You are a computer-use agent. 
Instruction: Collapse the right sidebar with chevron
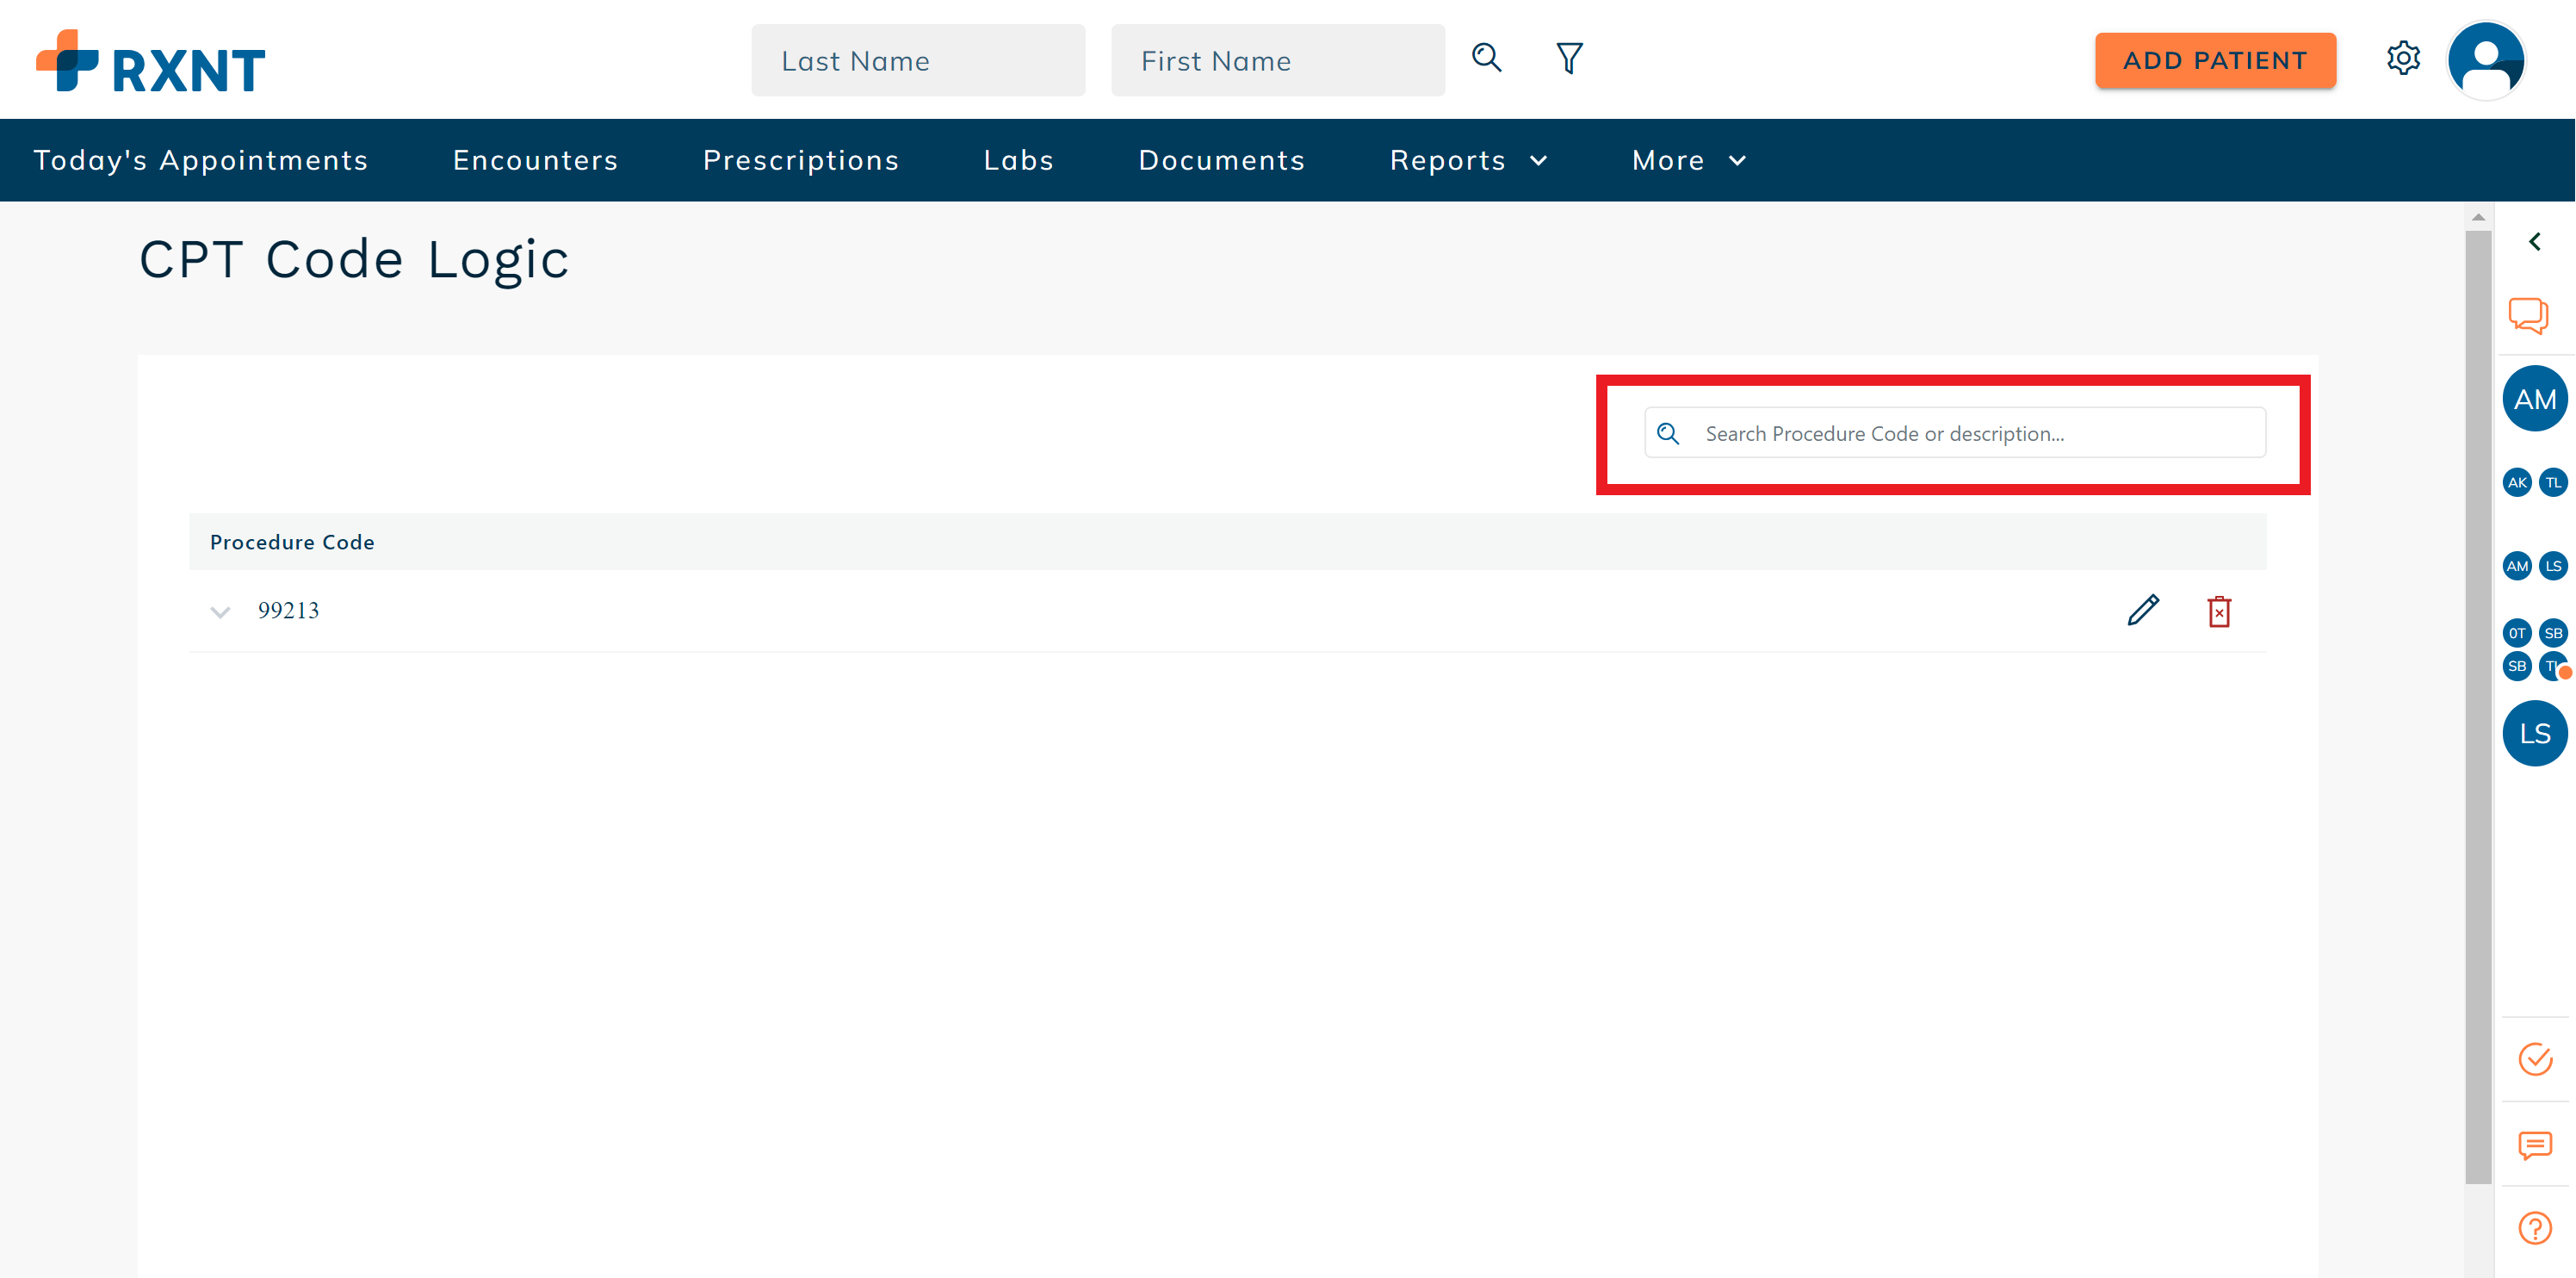coord(2534,242)
